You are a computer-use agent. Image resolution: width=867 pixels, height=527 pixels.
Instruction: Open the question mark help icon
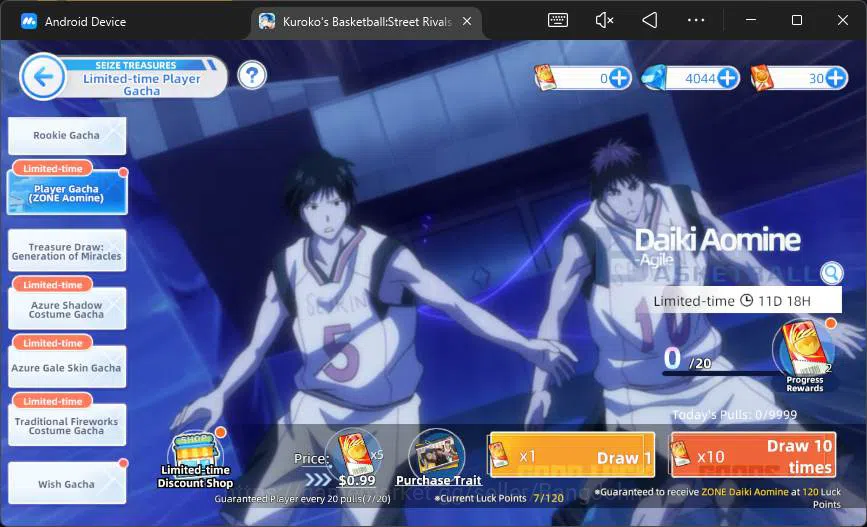[x=252, y=75]
